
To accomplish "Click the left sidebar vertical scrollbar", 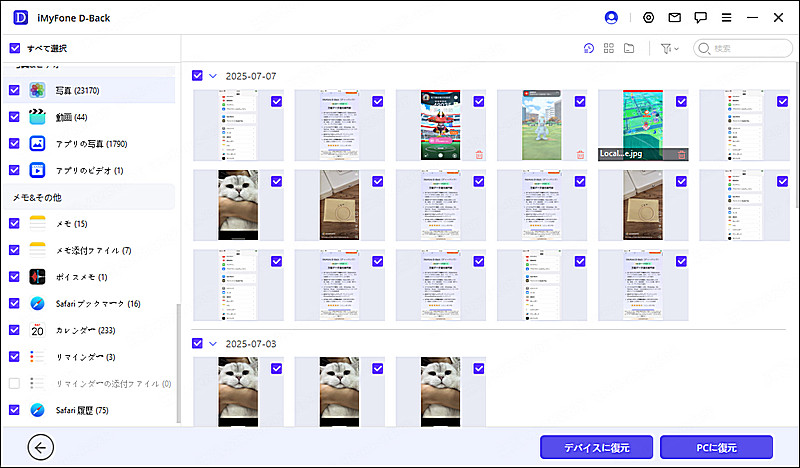I will 178,360.
